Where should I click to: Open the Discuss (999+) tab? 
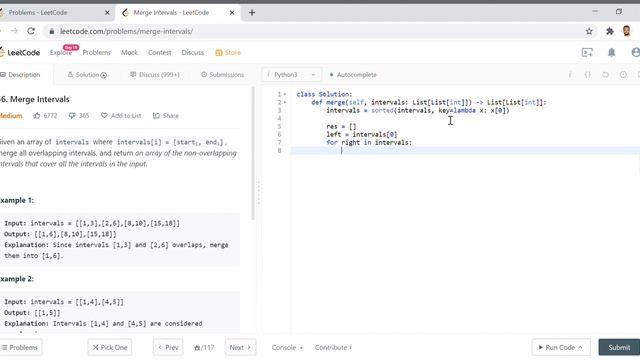155,75
